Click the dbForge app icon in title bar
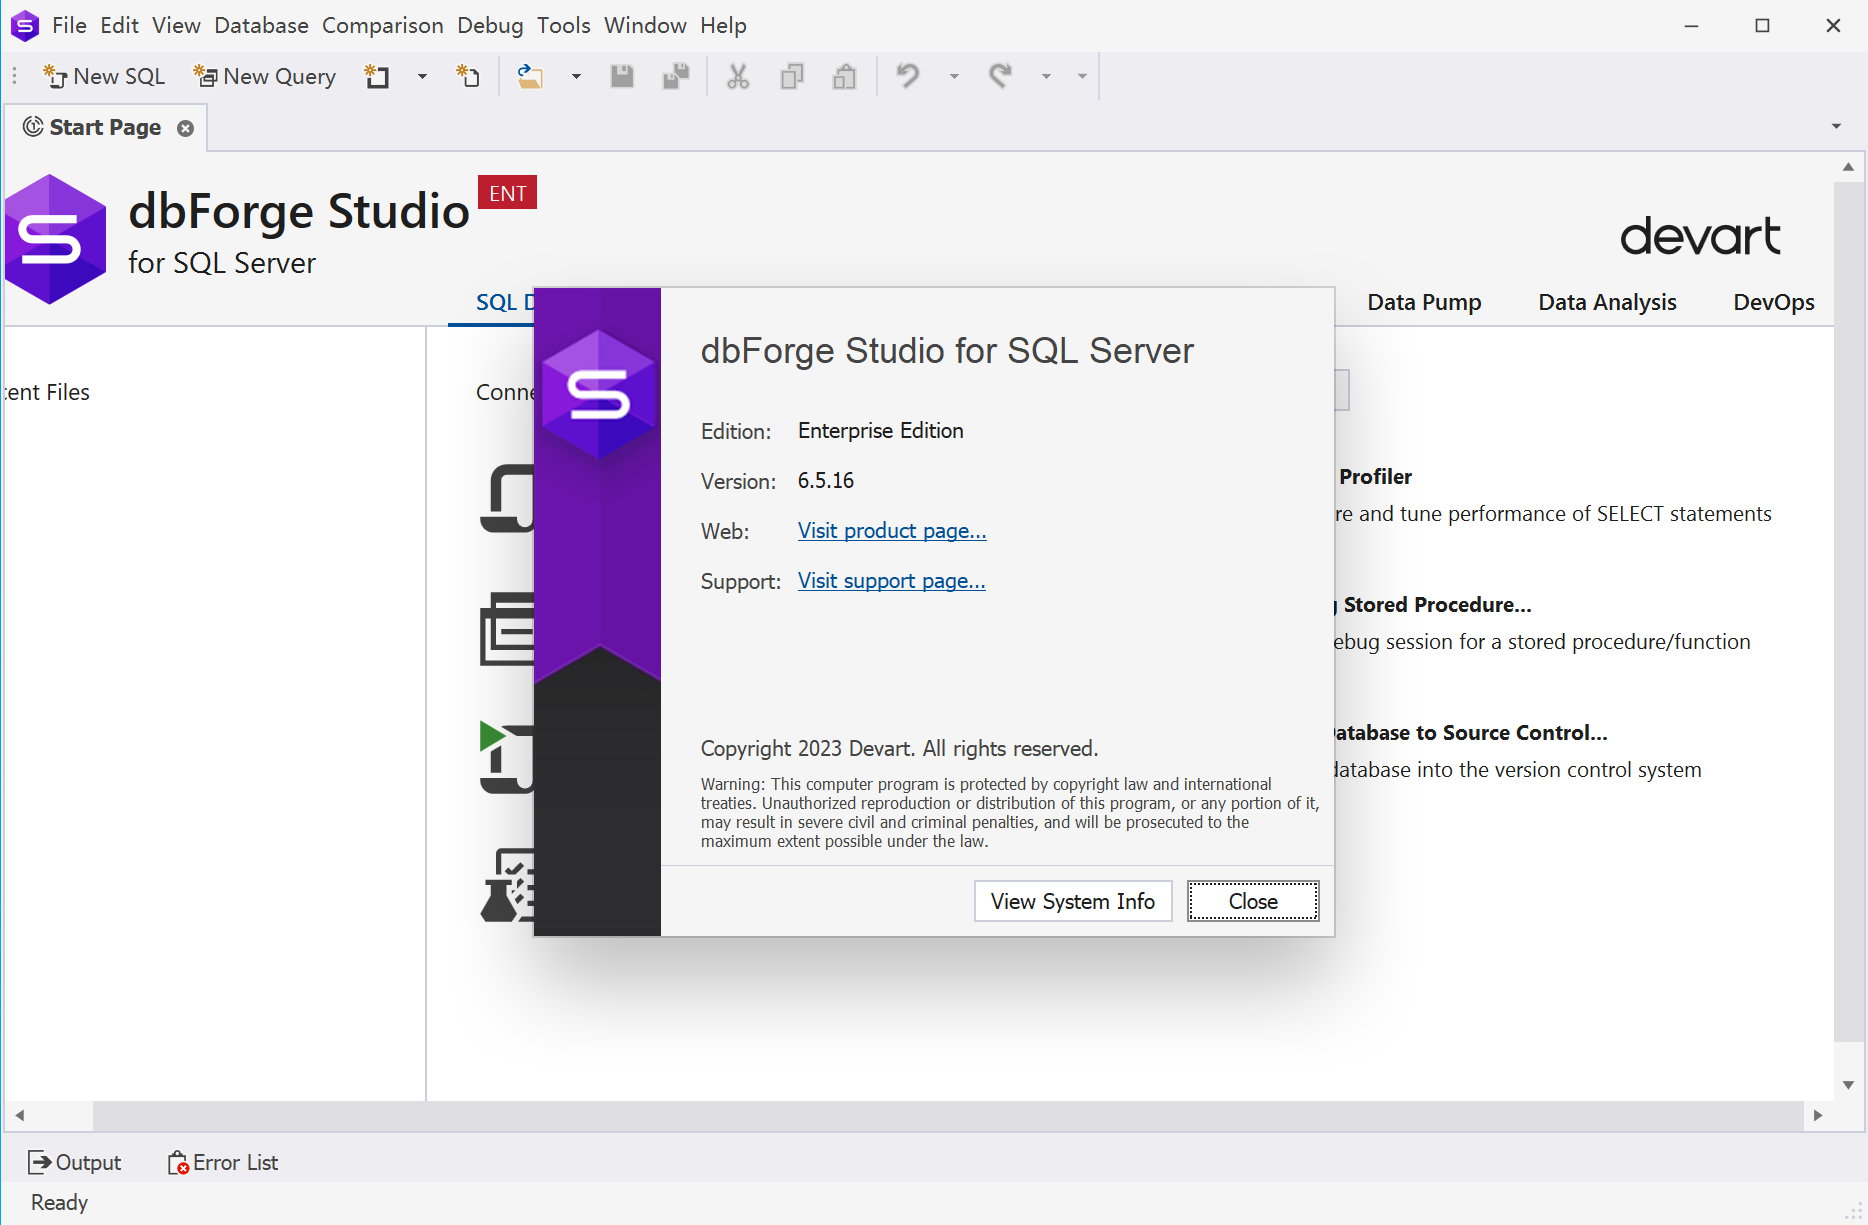1868x1225 pixels. point(24,26)
